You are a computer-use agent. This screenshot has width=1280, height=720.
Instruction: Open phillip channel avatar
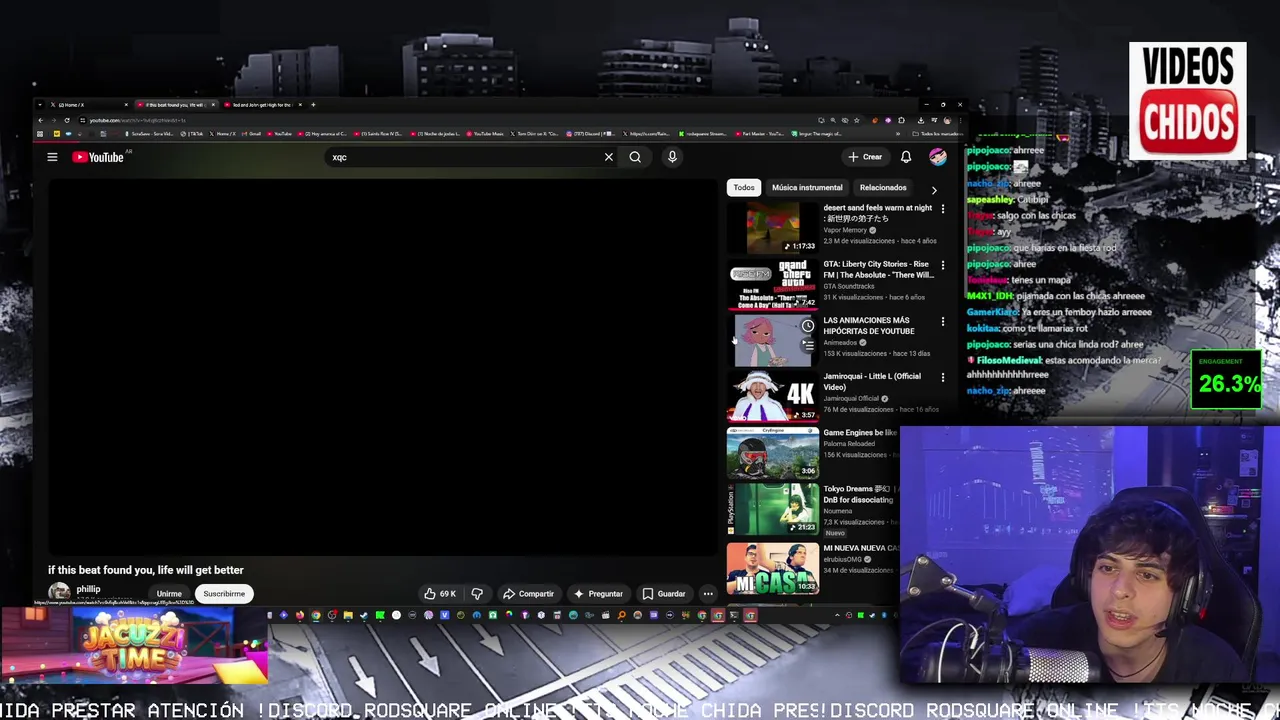59,593
